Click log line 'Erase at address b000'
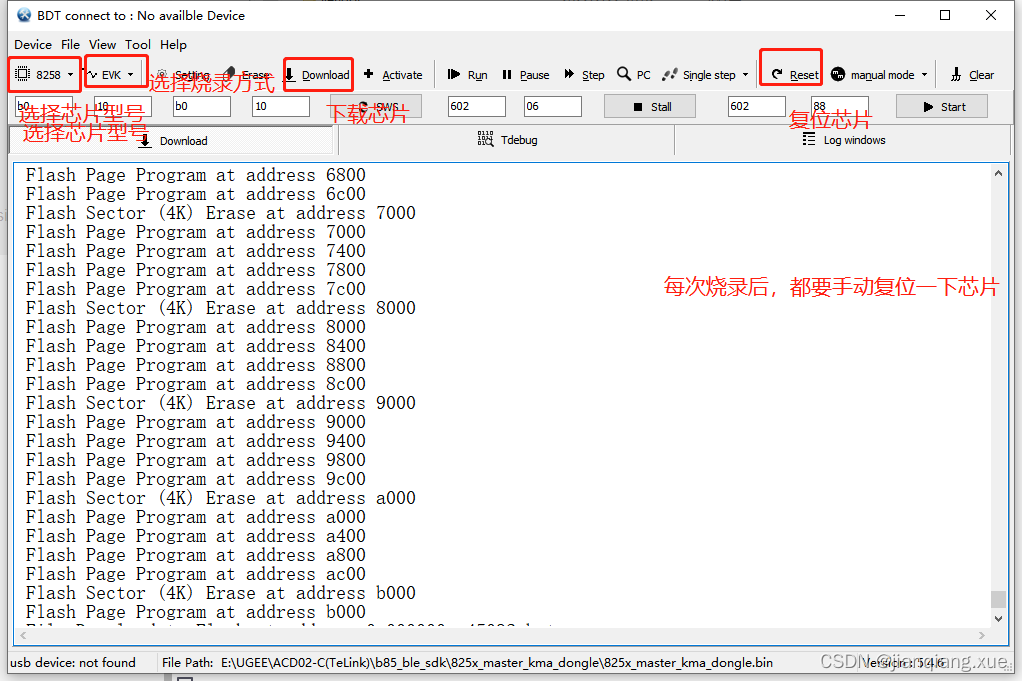 (220, 594)
